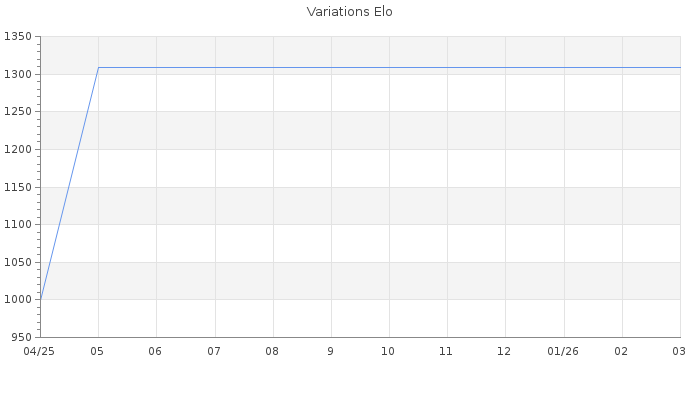This screenshot has height=400, width=700.
Task: Select the 06 month tick label
Action: (x=155, y=352)
